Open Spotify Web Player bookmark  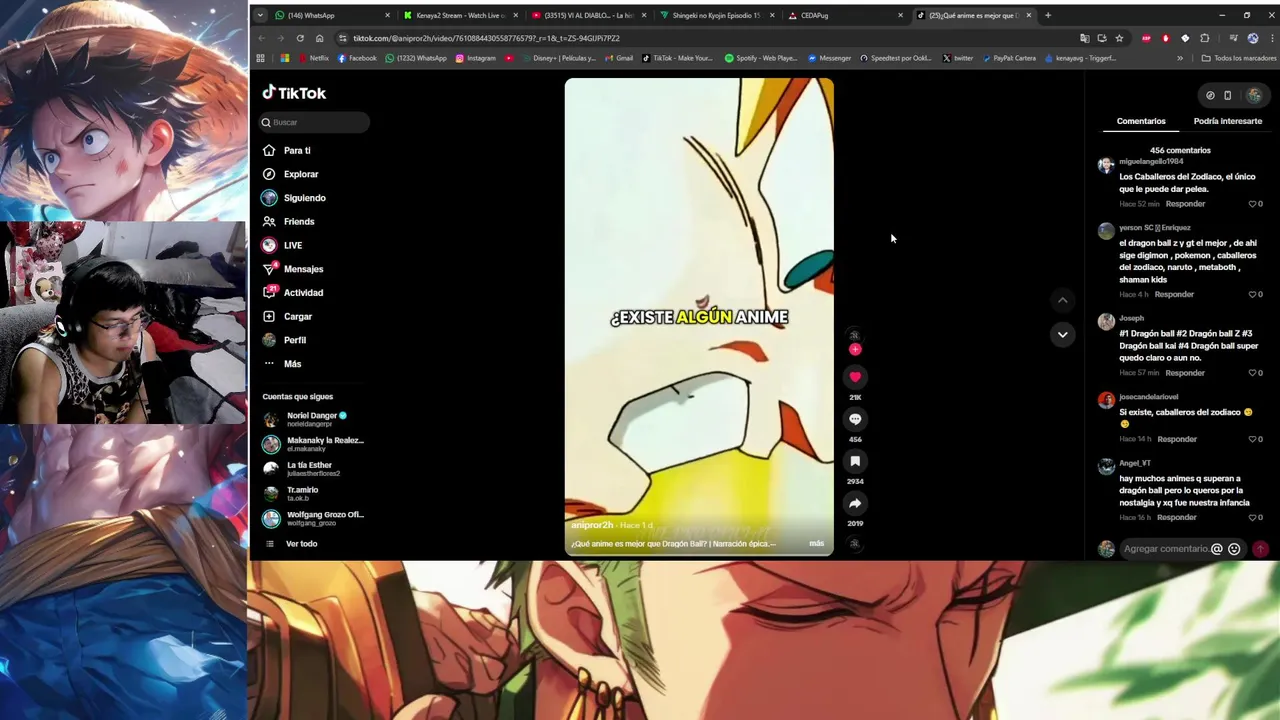click(761, 58)
